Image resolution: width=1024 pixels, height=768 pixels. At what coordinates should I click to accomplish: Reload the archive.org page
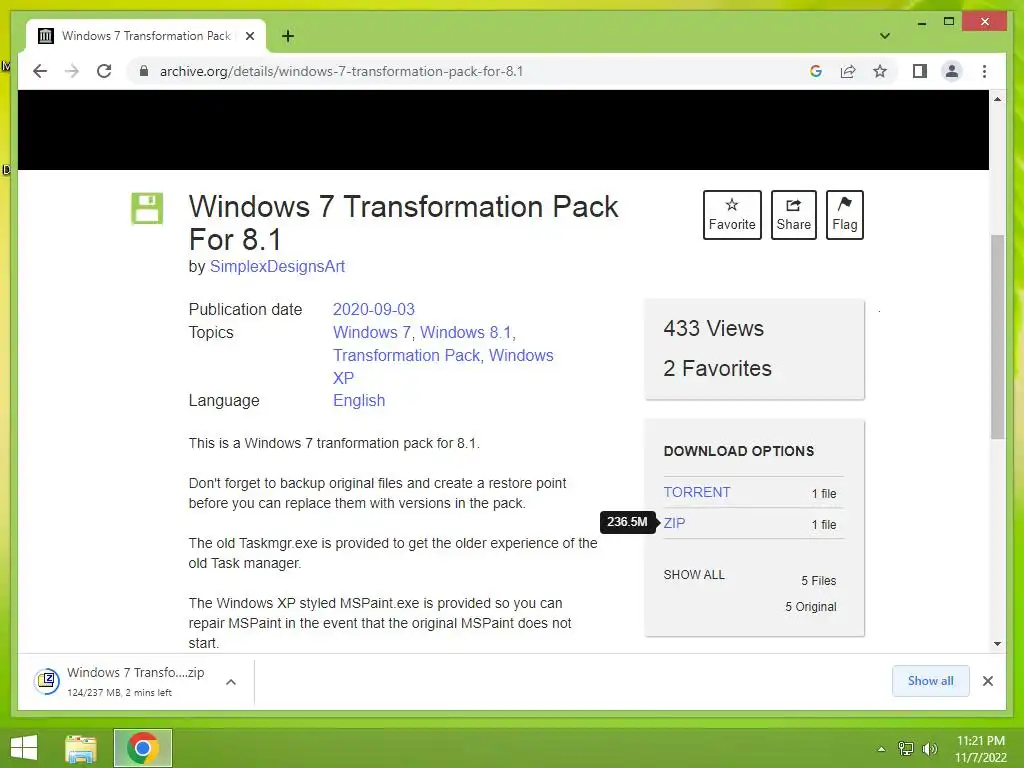(x=104, y=71)
